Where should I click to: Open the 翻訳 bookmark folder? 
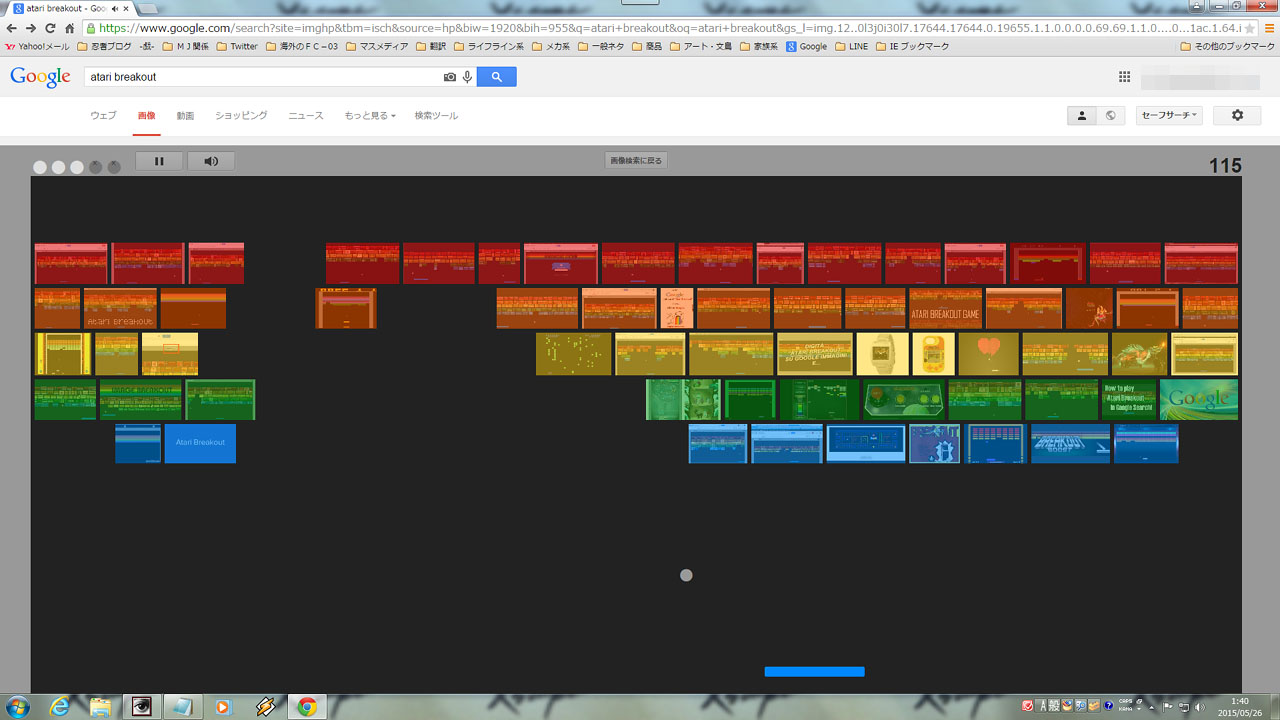tap(431, 46)
